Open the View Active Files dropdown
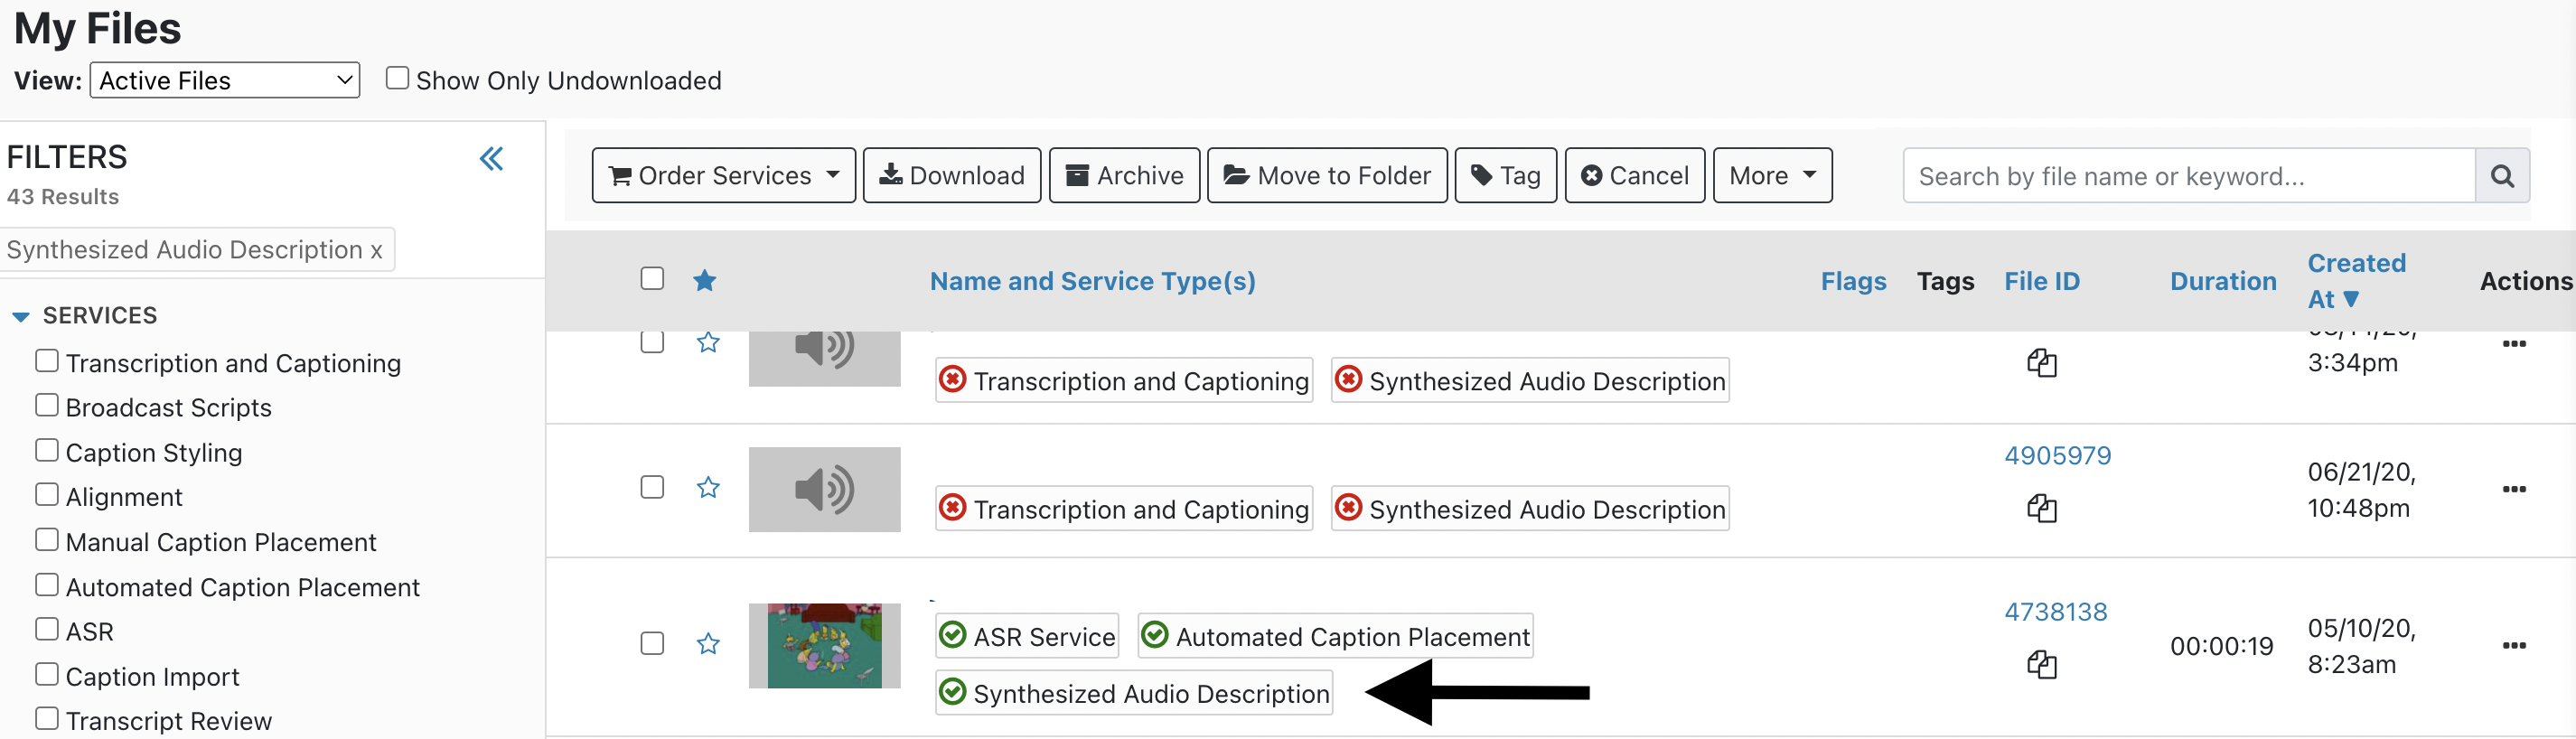Screen dimensions: 2576x739 coord(225,80)
